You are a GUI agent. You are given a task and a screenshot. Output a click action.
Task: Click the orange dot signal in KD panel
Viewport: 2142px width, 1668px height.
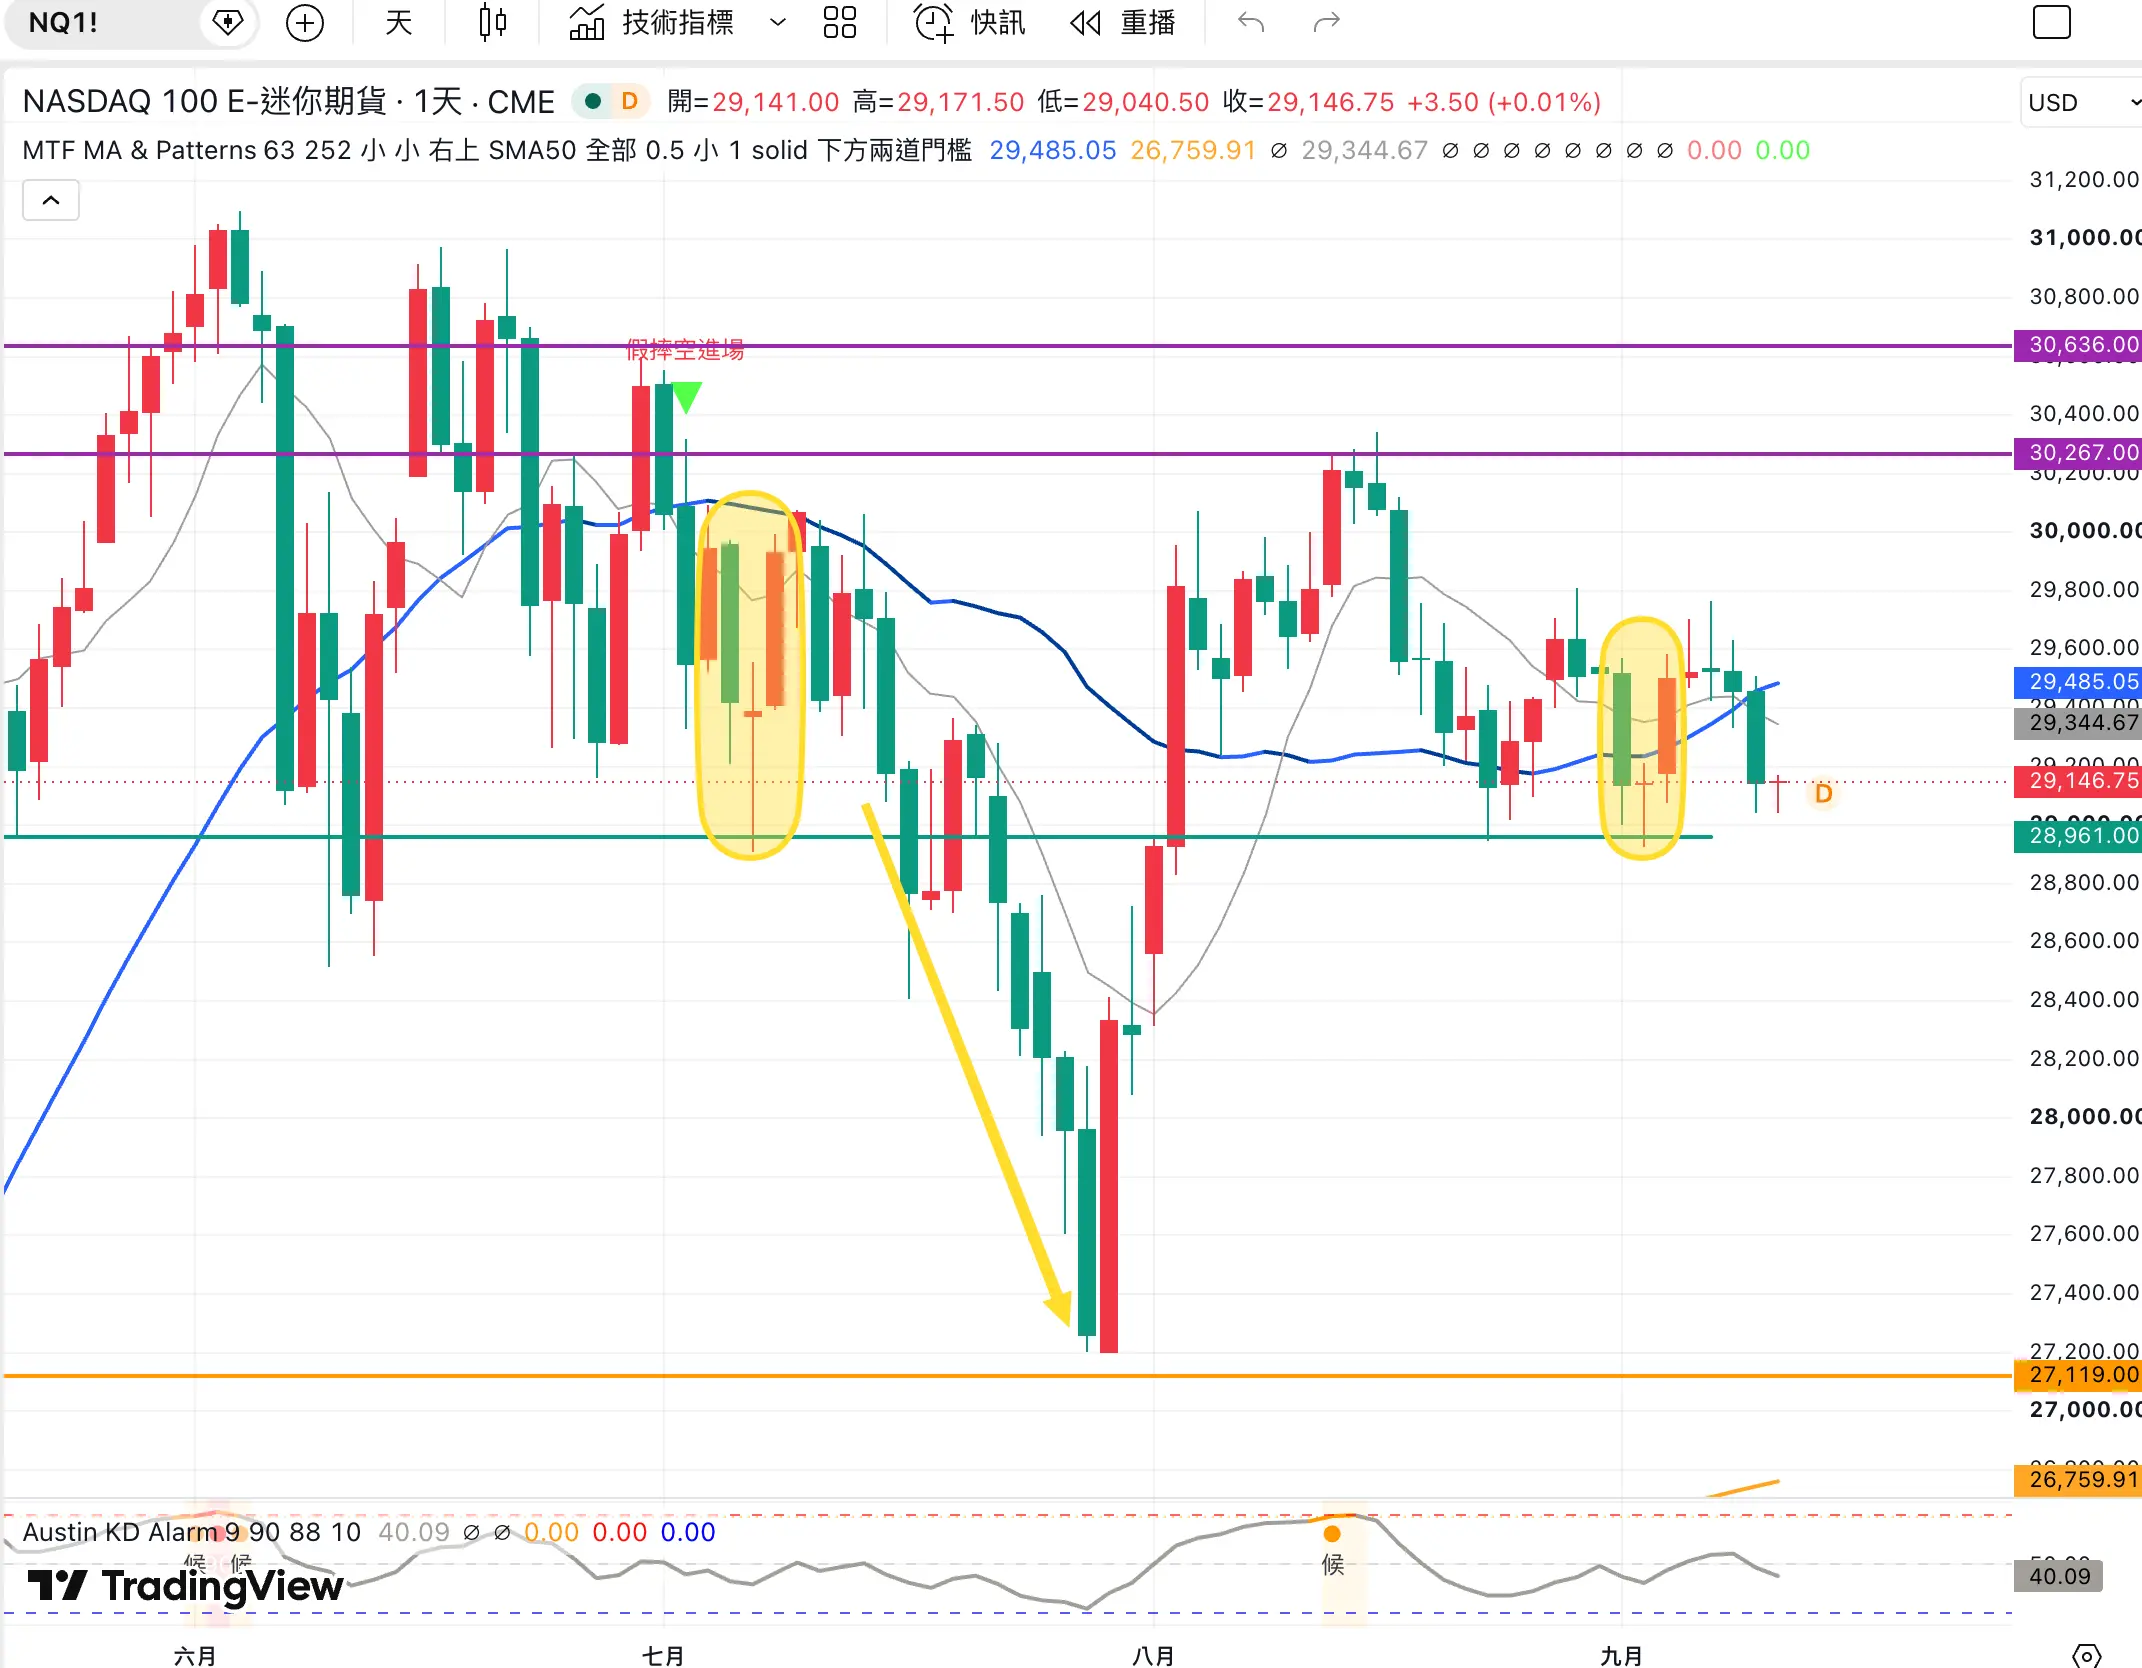click(1332, 1534)
